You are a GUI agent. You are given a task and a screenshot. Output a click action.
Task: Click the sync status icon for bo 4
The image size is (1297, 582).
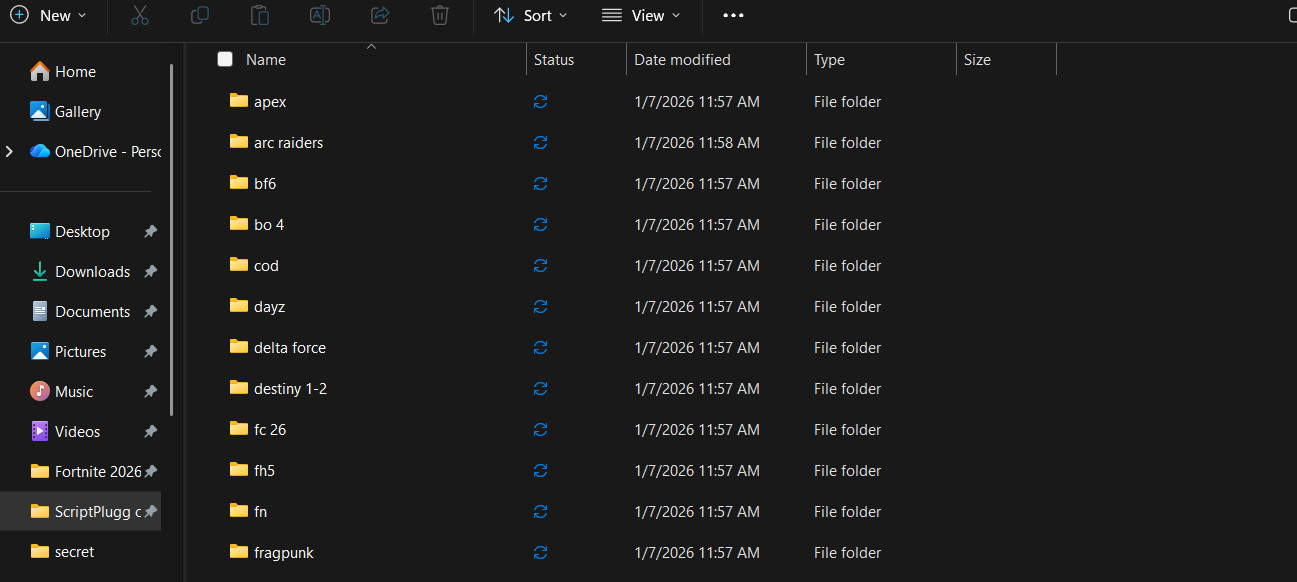click(x=541, y=225)
